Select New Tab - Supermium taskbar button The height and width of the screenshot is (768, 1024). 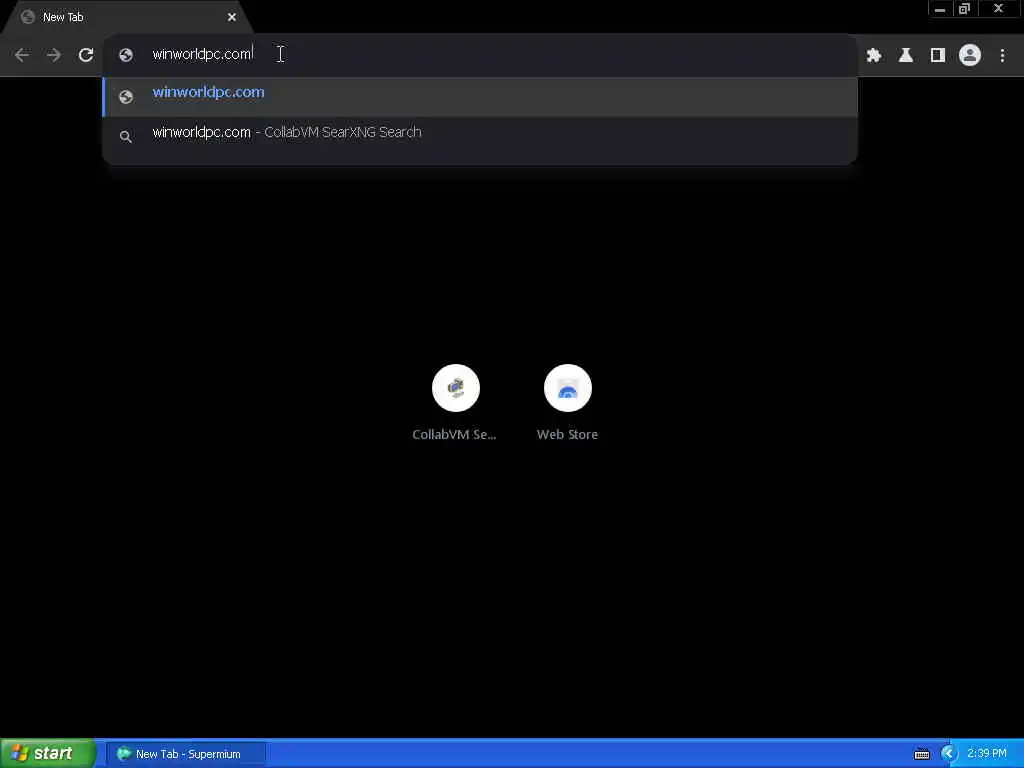click(187, 754)
